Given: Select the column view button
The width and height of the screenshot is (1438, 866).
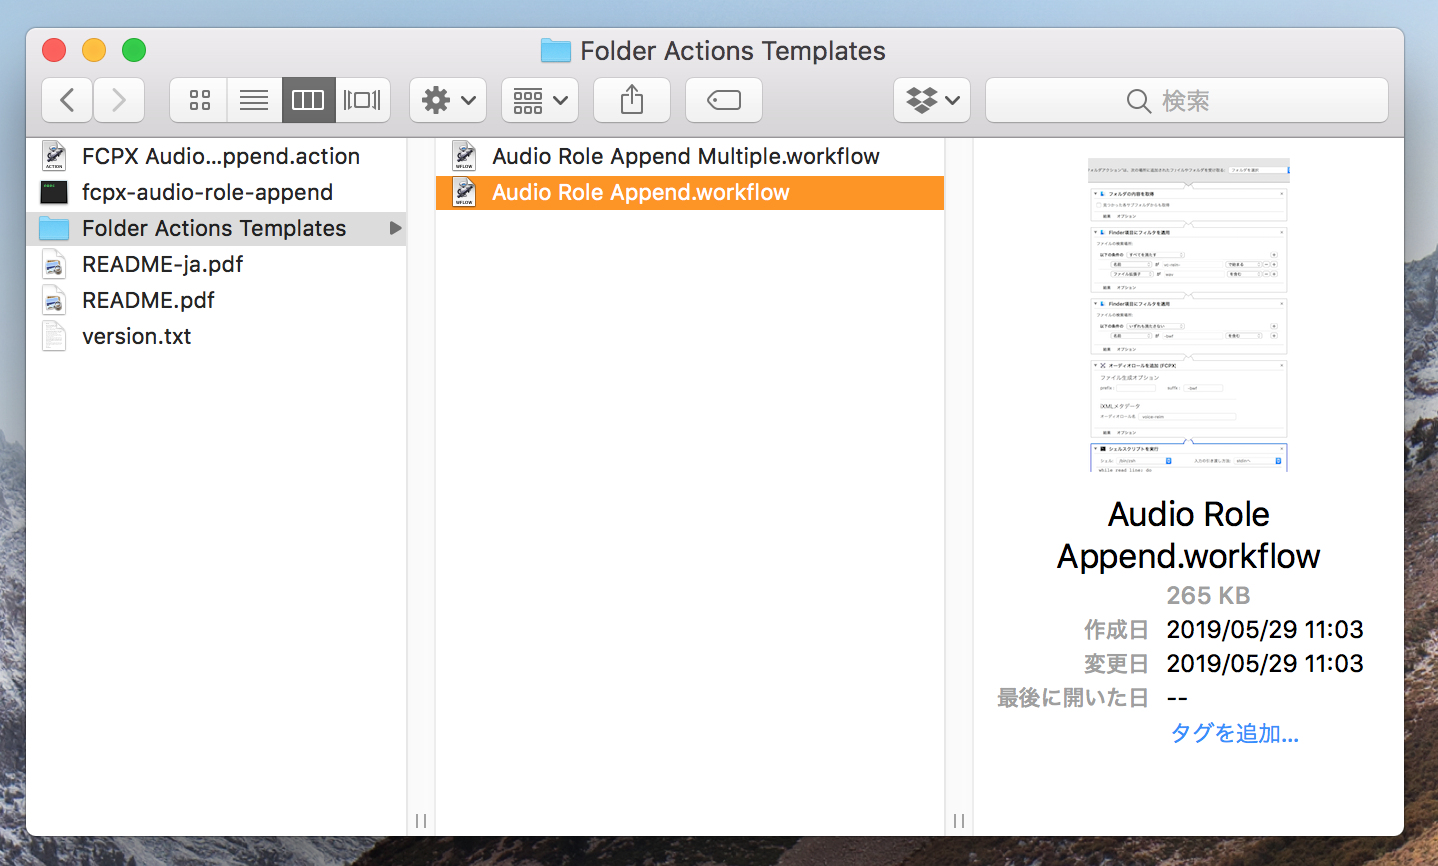Looking at the screenshot, I should (x=308, y=100).
